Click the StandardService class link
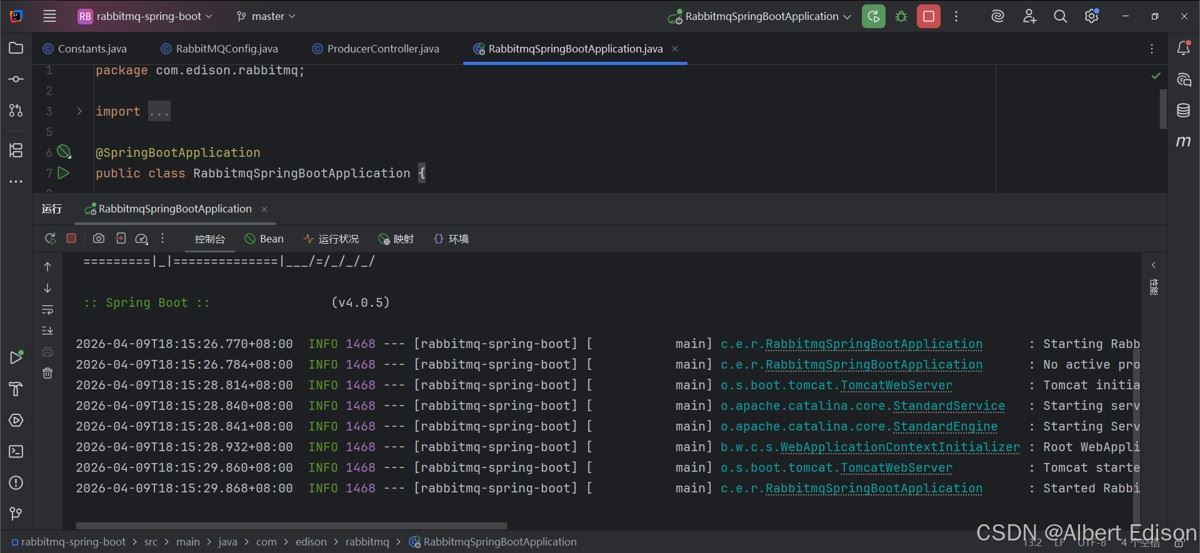 click(949, 406)
